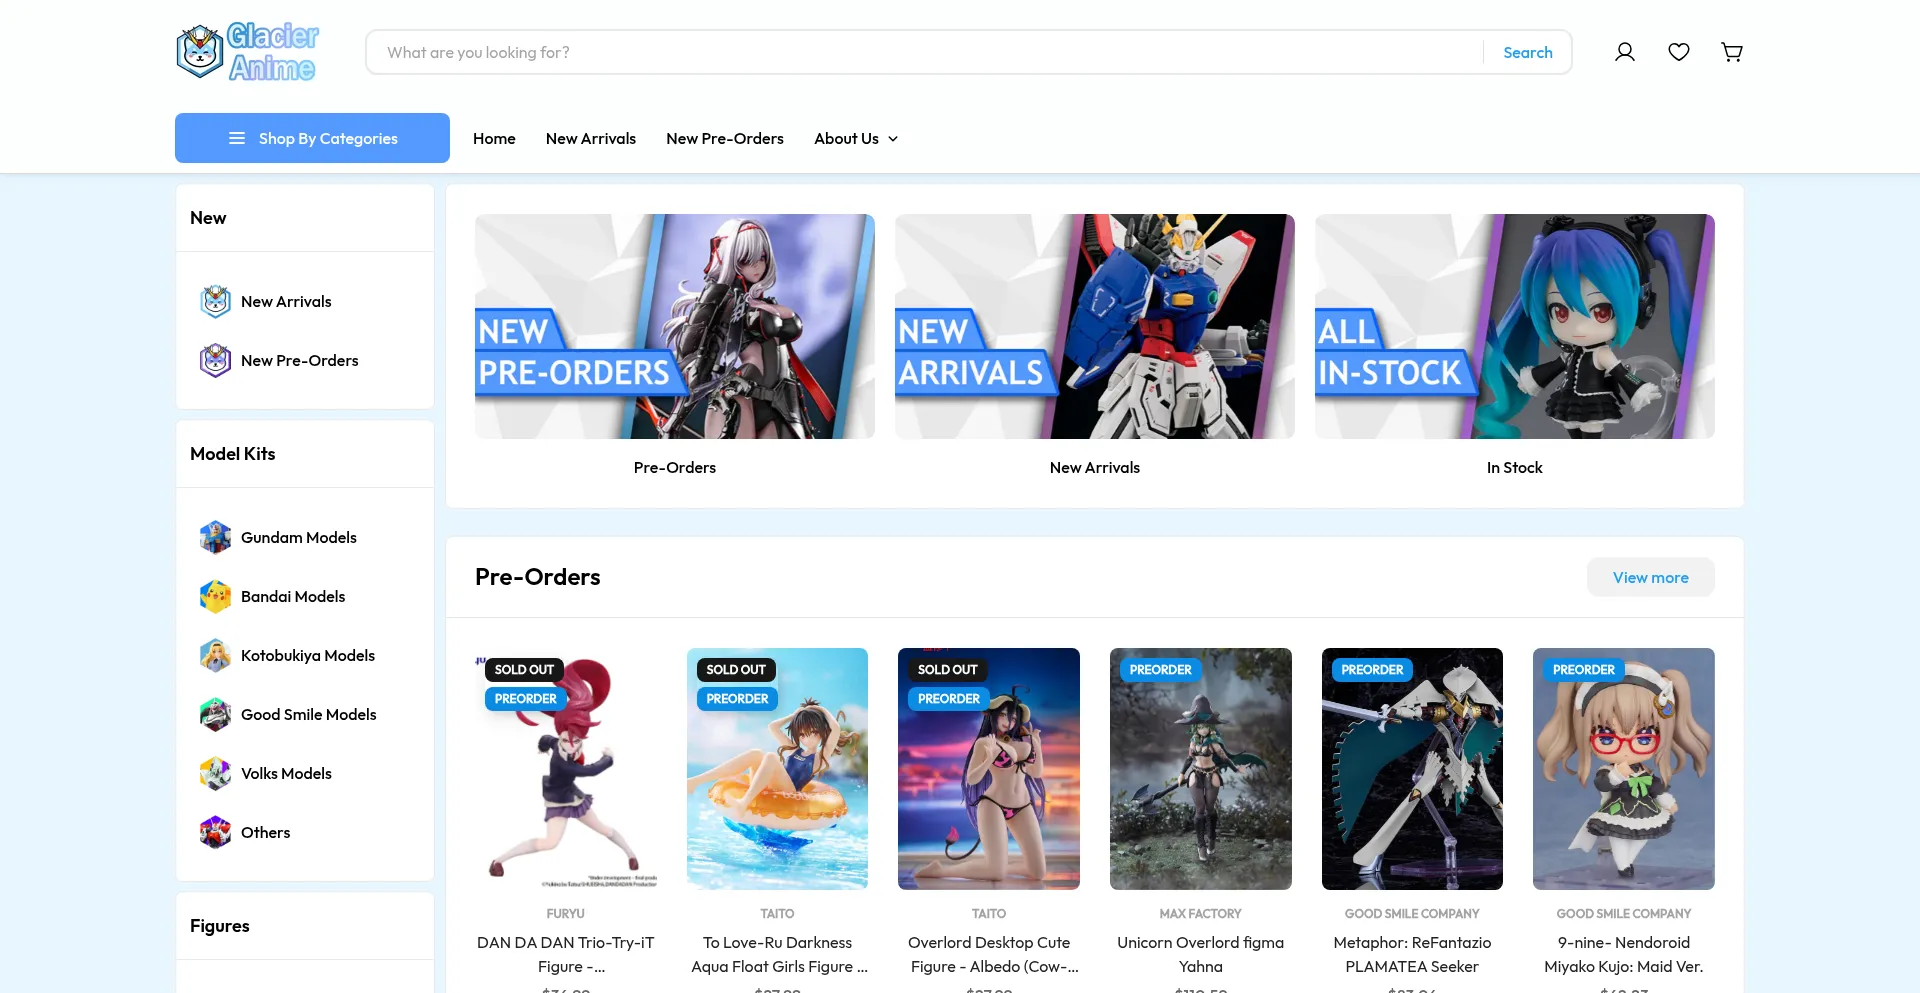Screen dimensions: 1920x993
Task: Click the Volks Models category icon
Action: 215,773
